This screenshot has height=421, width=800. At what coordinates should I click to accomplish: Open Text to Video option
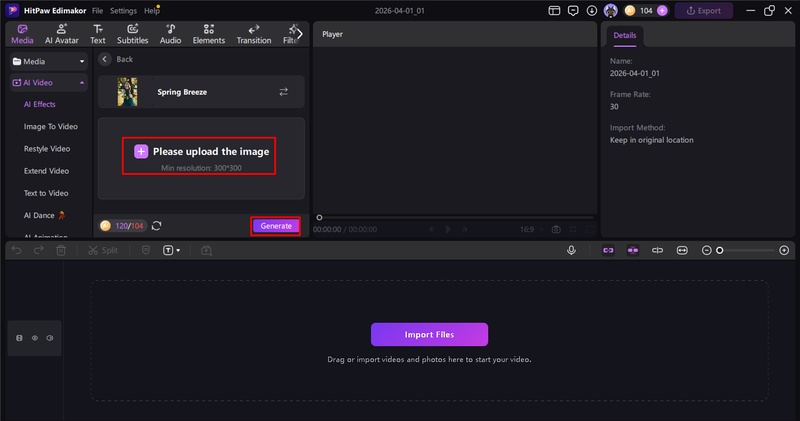(46, 193)
